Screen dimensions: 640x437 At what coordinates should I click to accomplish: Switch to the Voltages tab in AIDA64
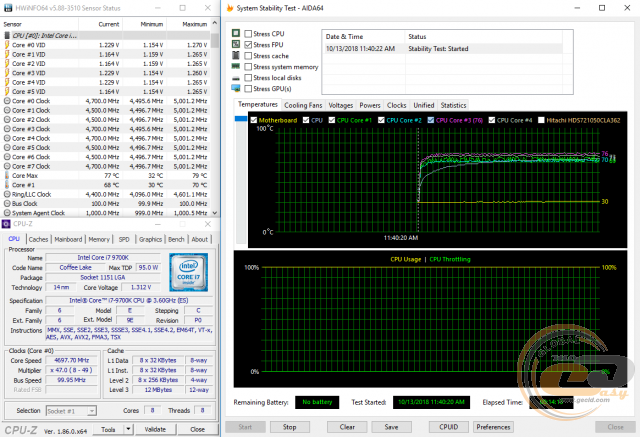pos(340,105)
